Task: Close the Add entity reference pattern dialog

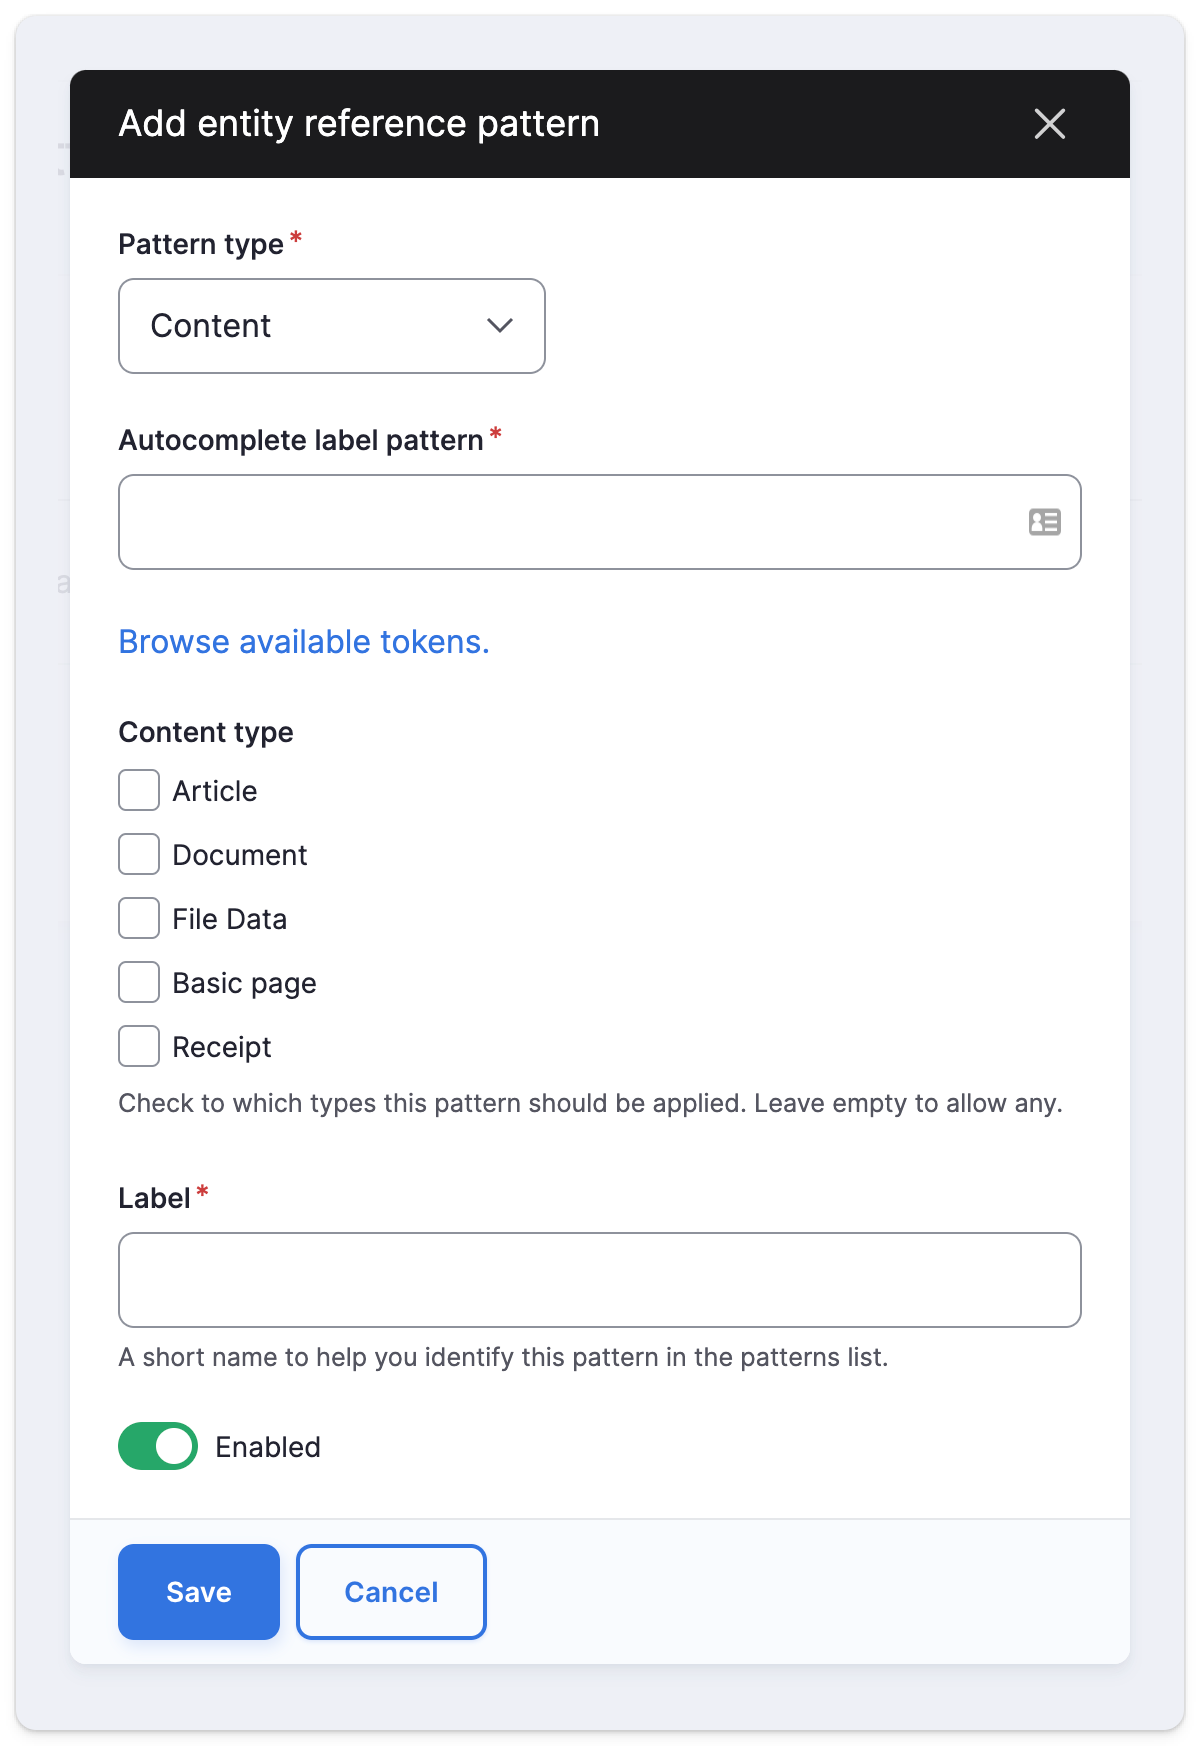Action: (x=1049, y=124)
